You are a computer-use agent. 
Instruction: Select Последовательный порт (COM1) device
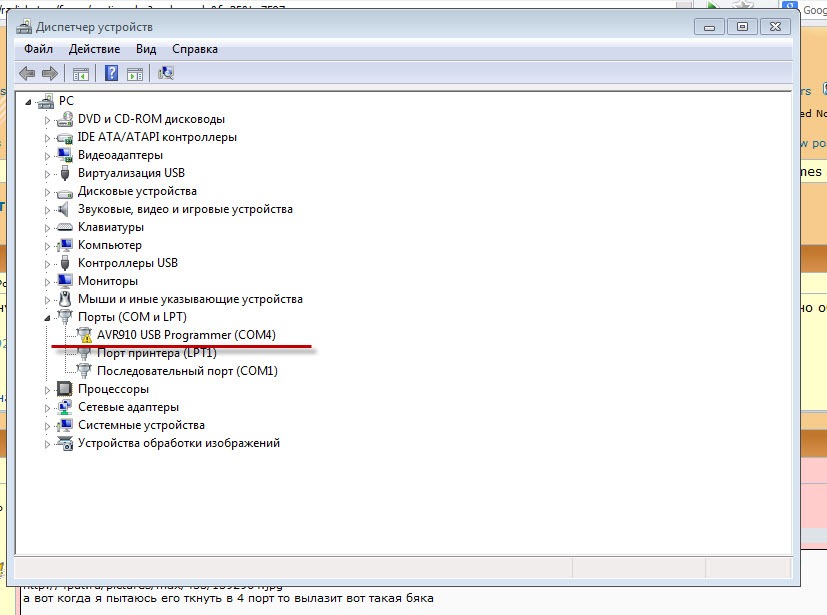(187, 371)
